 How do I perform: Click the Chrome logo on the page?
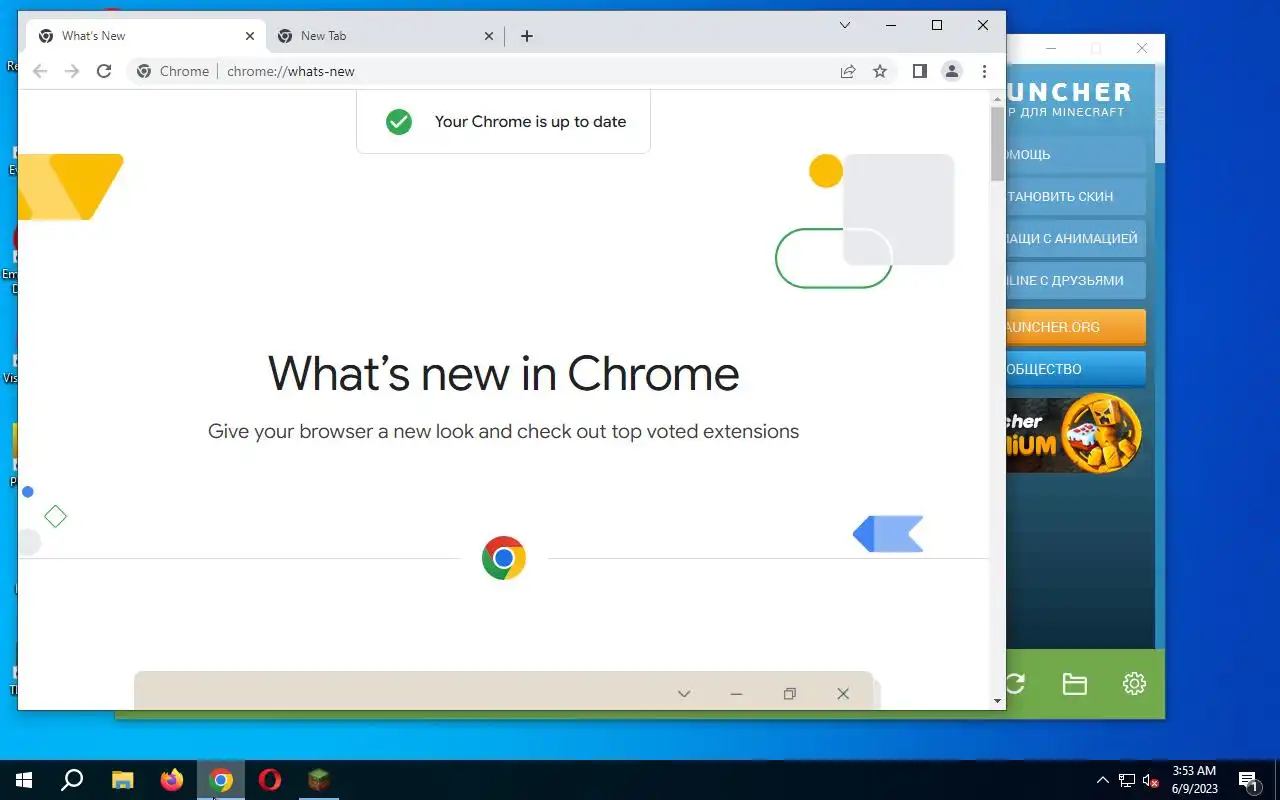[x=504, y=558]
